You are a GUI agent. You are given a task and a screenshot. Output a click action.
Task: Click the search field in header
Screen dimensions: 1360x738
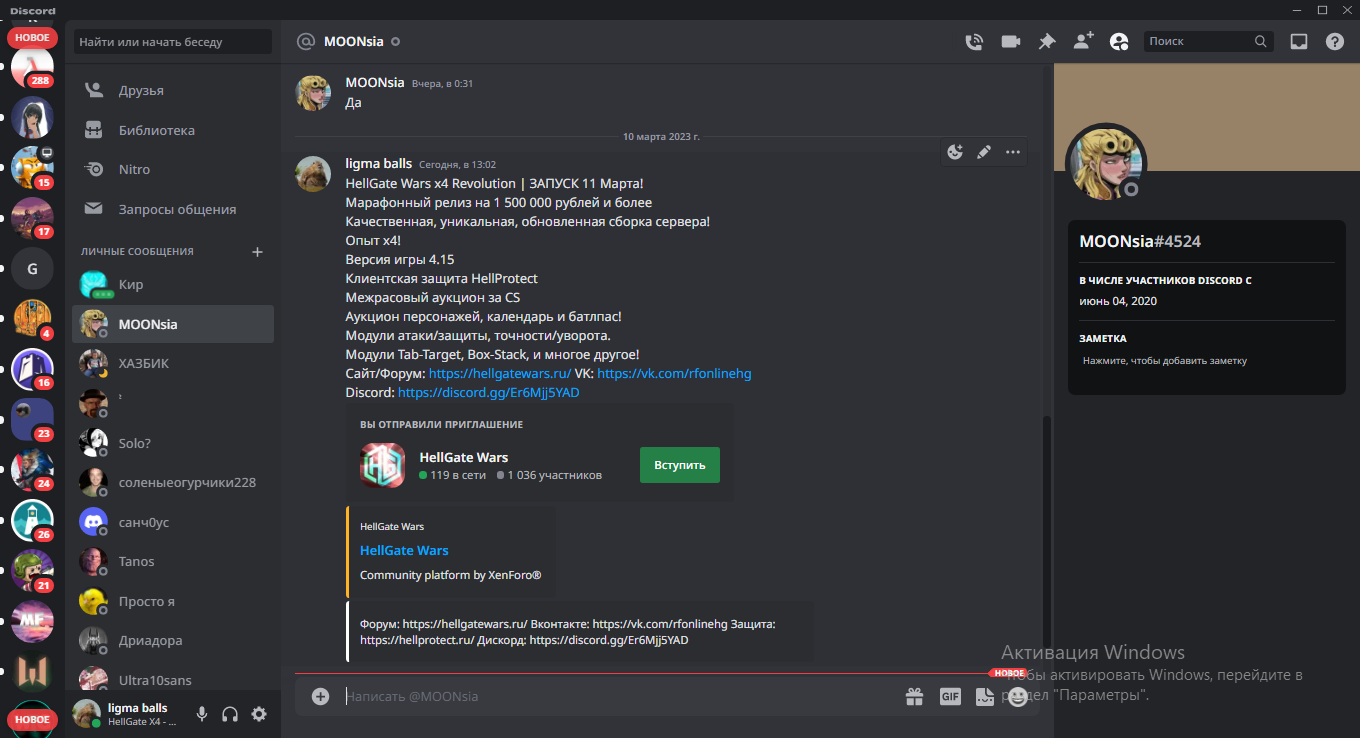1208,41
